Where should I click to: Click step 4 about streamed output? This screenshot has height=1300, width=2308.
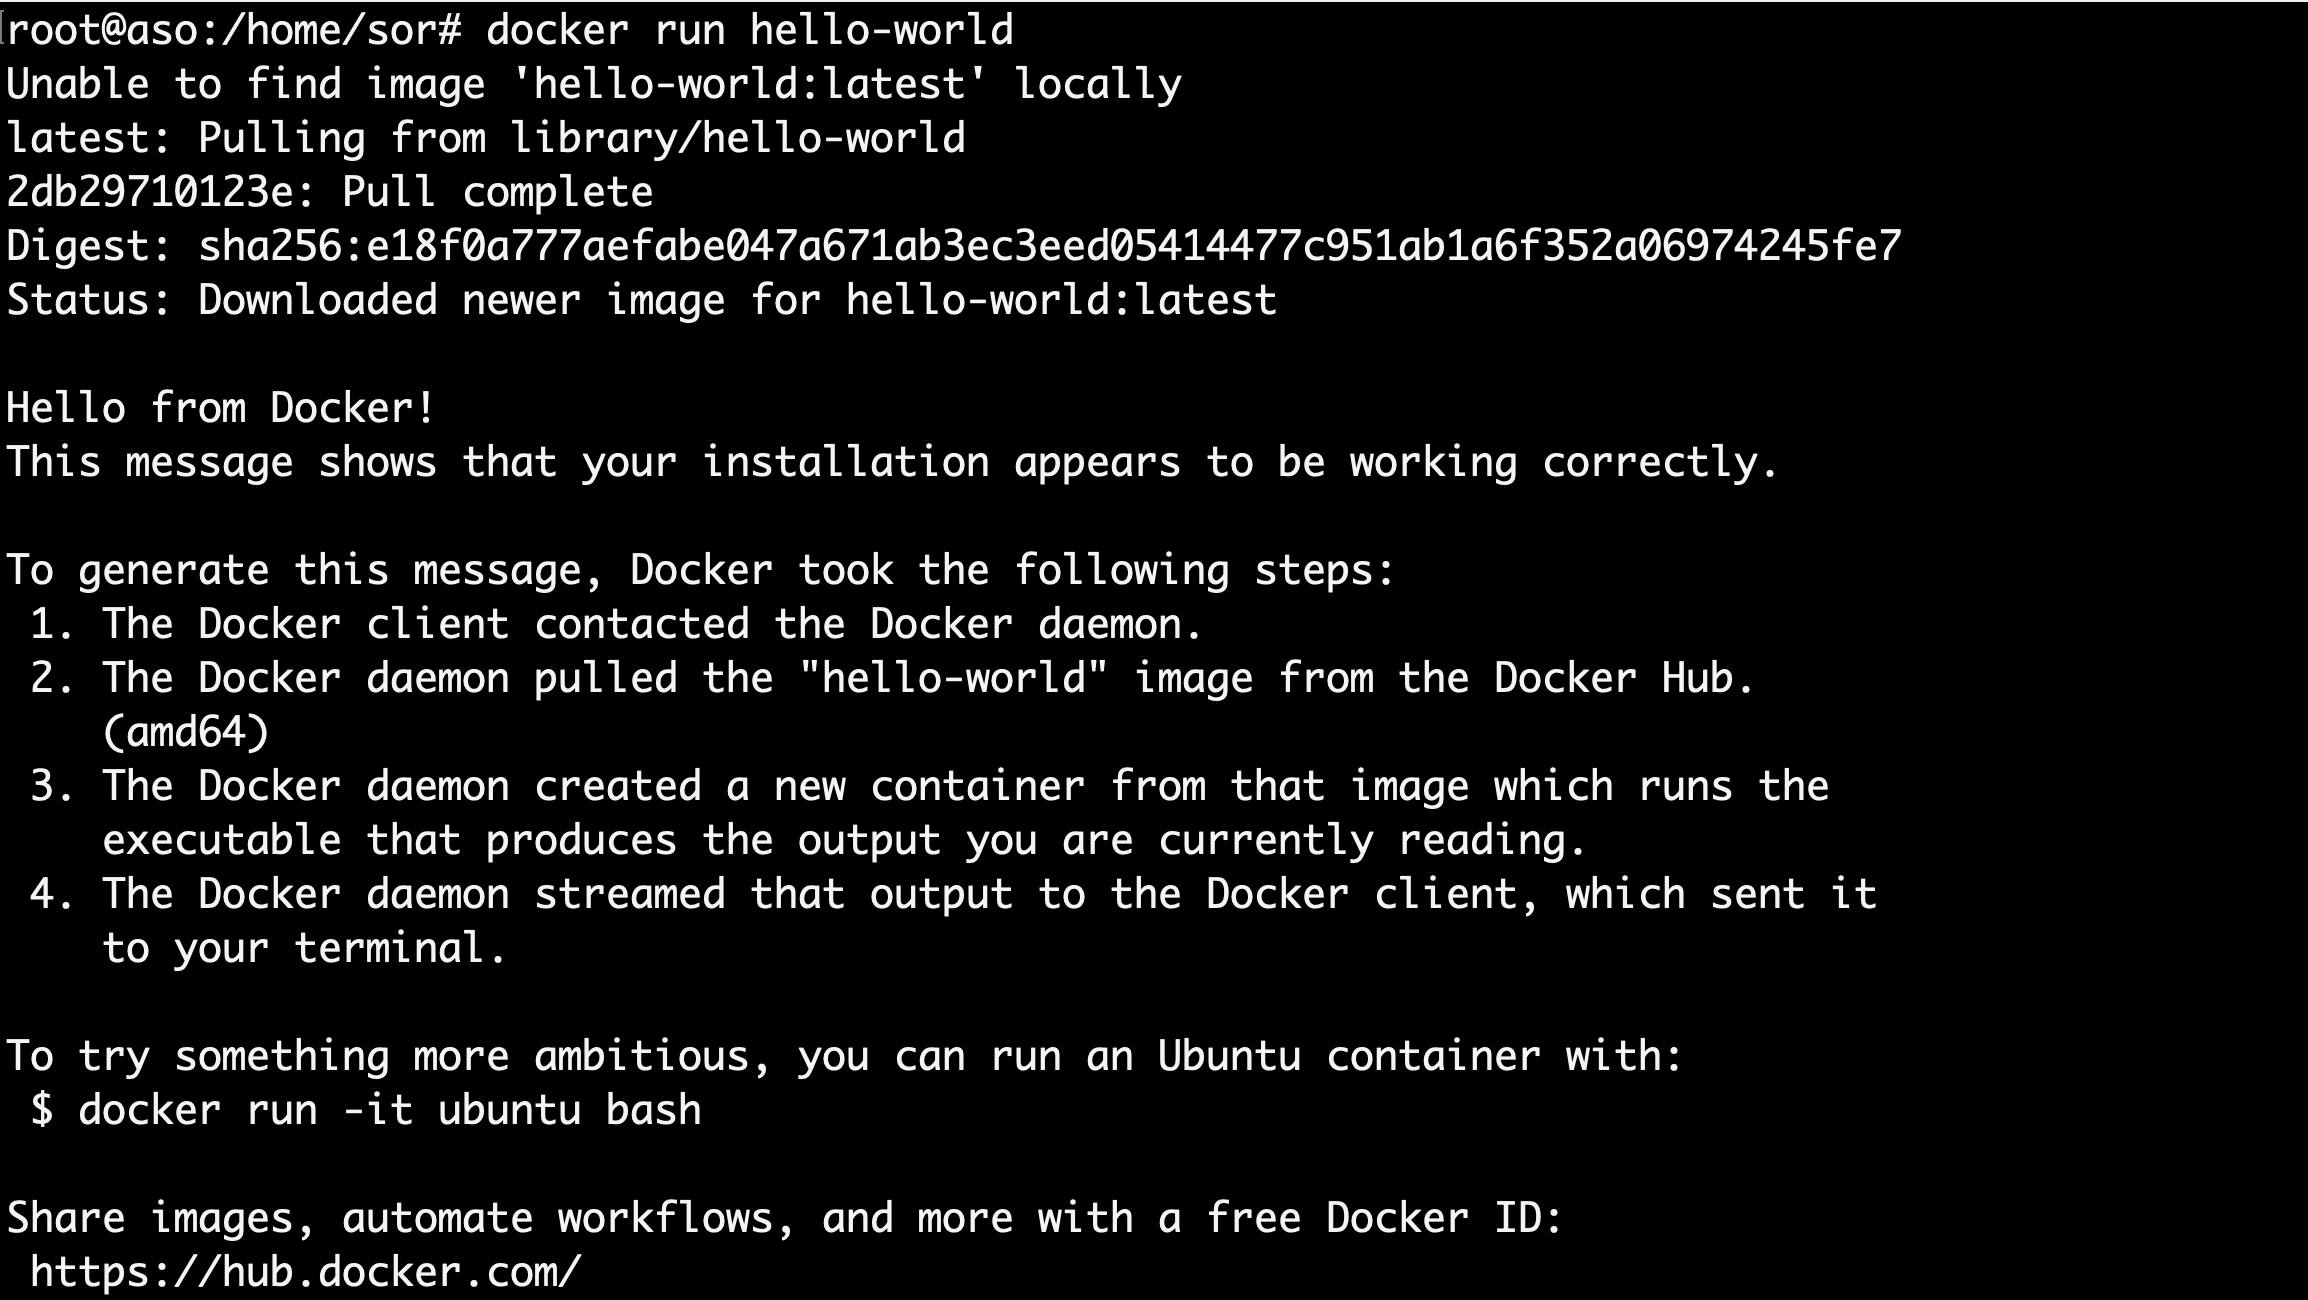[953, 894]
